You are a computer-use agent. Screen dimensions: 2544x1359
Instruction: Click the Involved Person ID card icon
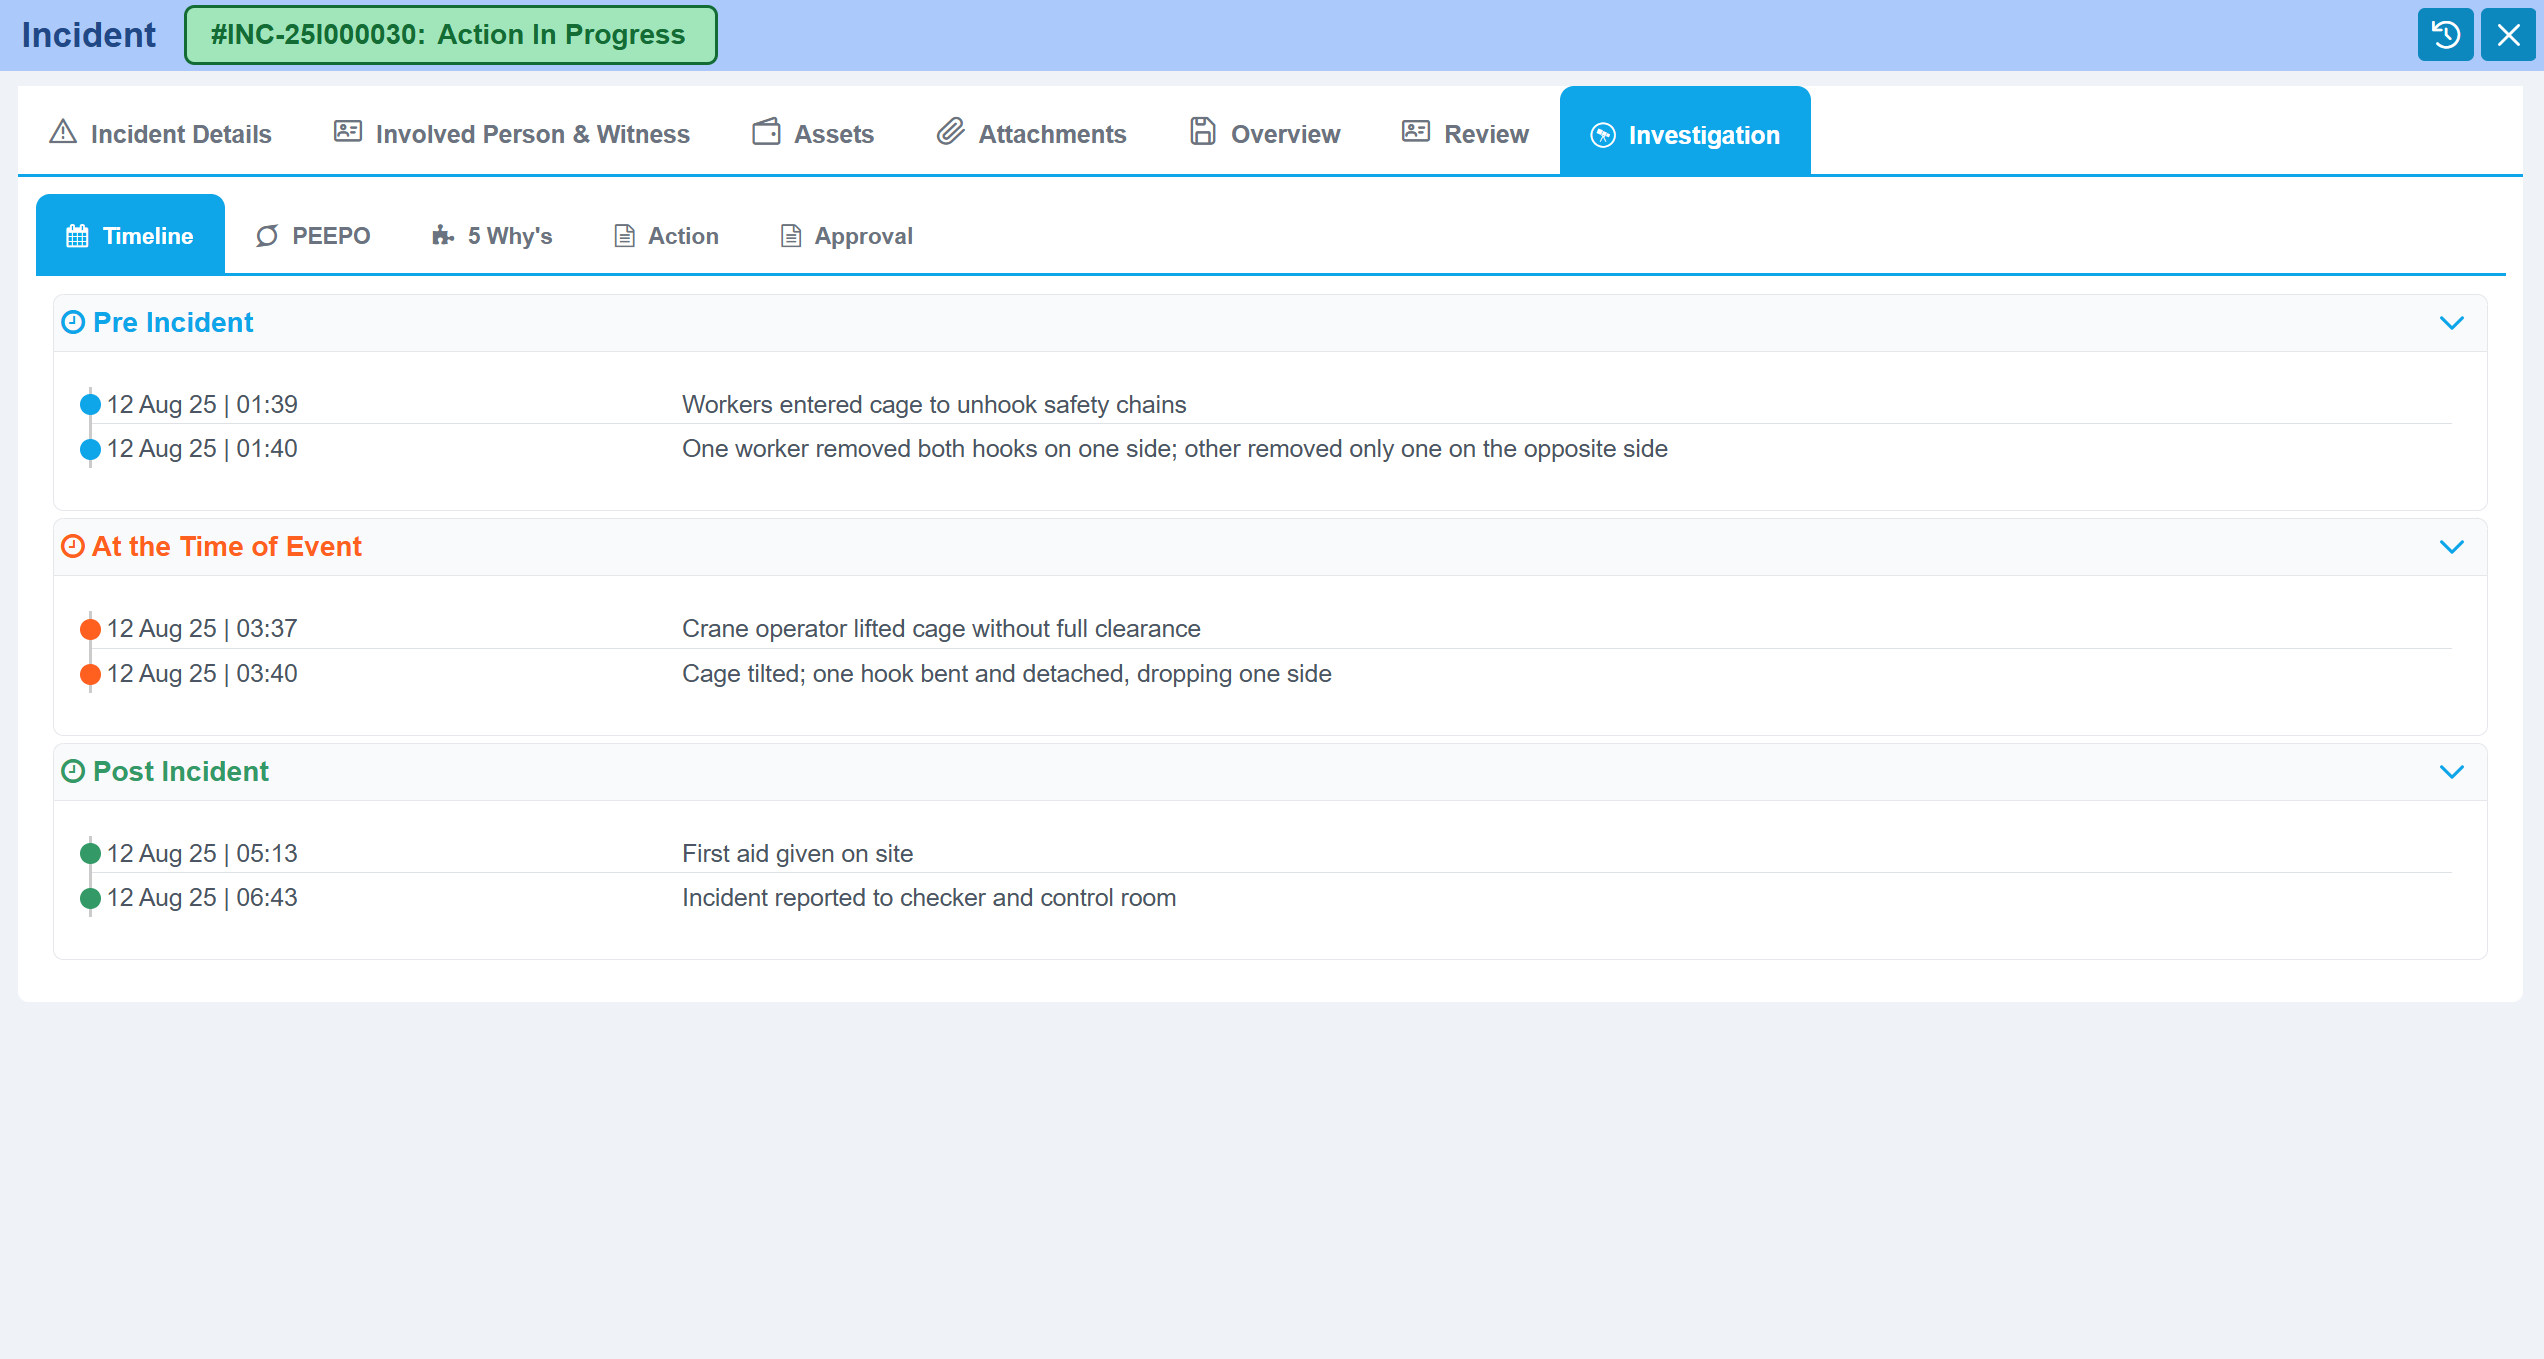[x=347, y=132]
